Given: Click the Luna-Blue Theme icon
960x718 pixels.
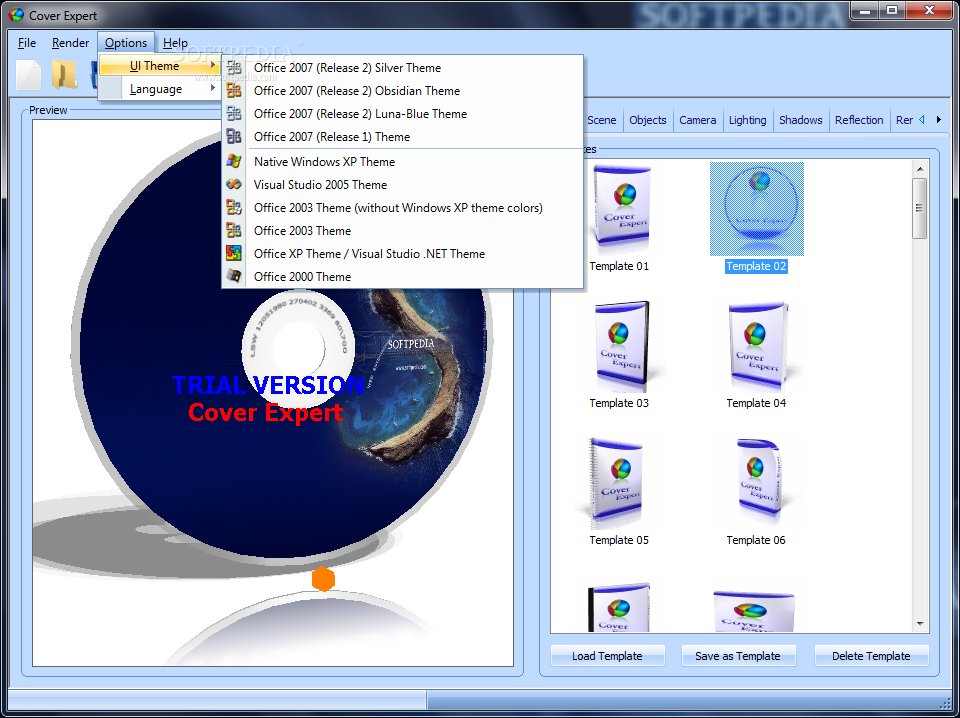Looking at the screenshot, I should tap(234, 113).
